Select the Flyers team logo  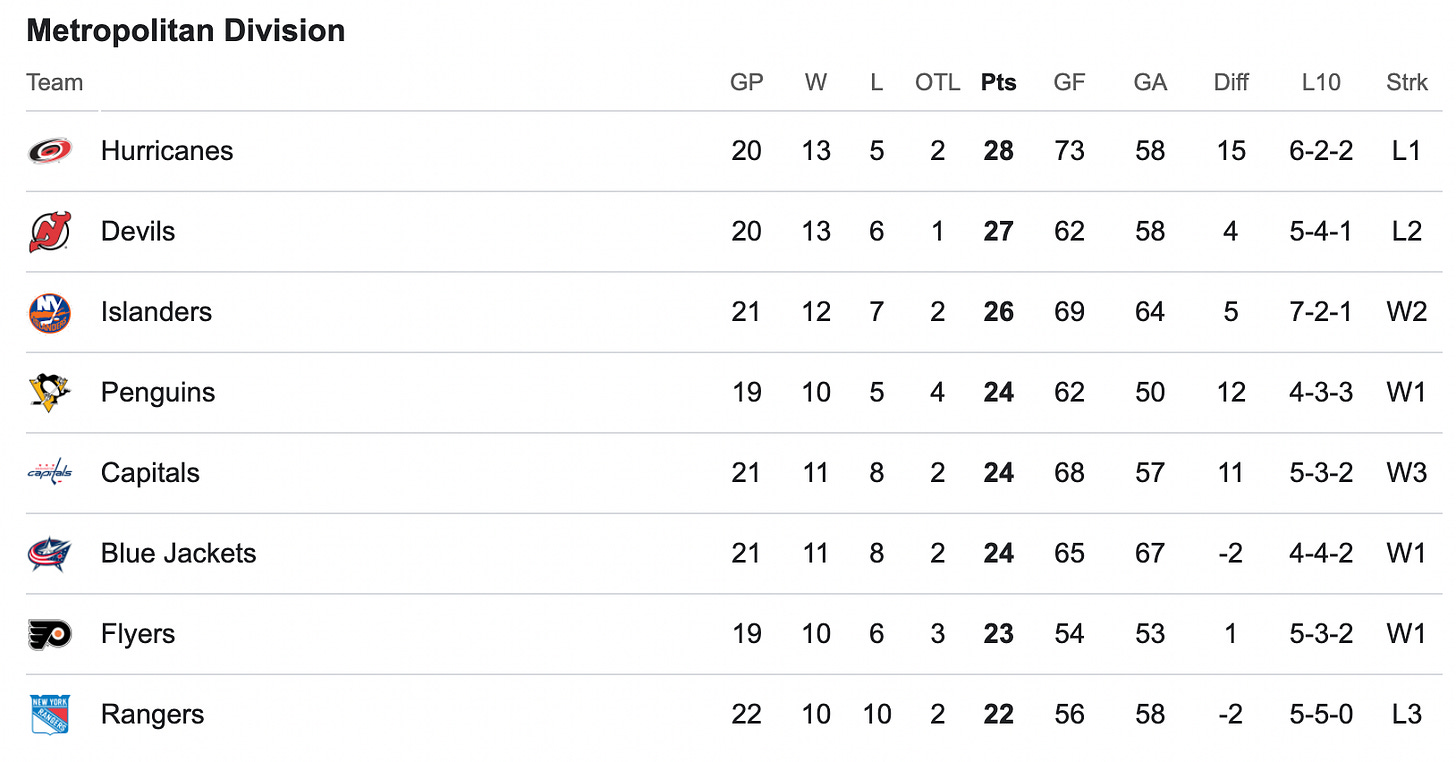click(49, 635)
